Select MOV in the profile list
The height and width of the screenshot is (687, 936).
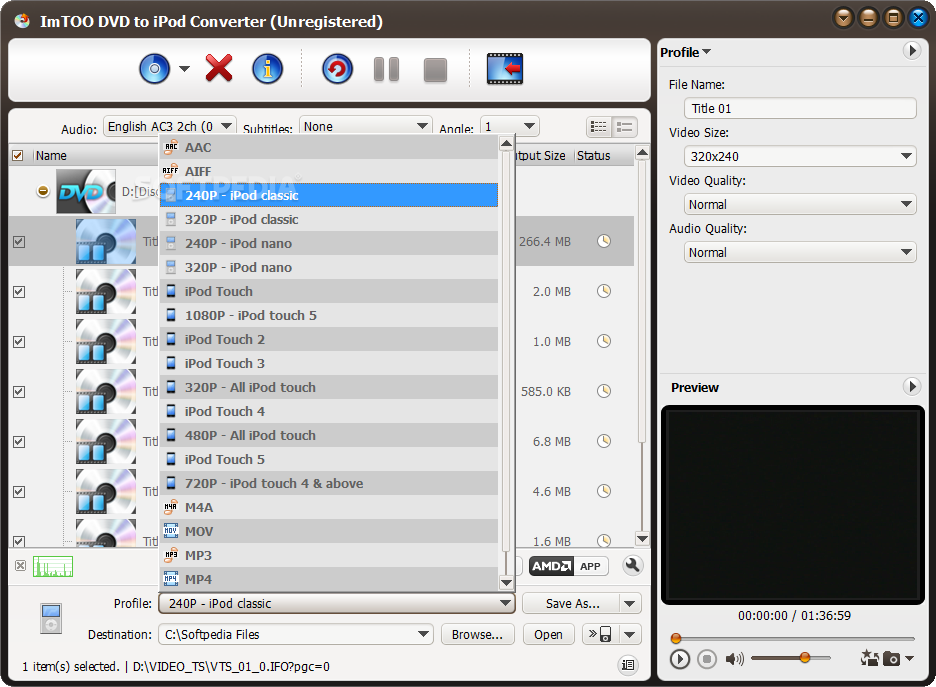(329, 531)
